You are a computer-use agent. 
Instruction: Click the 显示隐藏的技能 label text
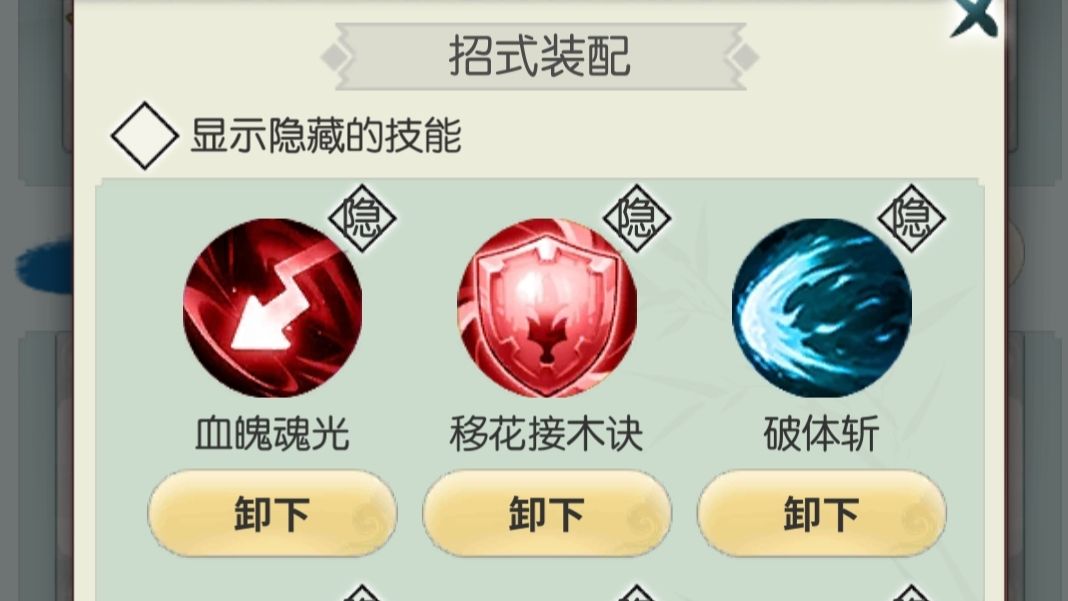(x=326, y=135)
